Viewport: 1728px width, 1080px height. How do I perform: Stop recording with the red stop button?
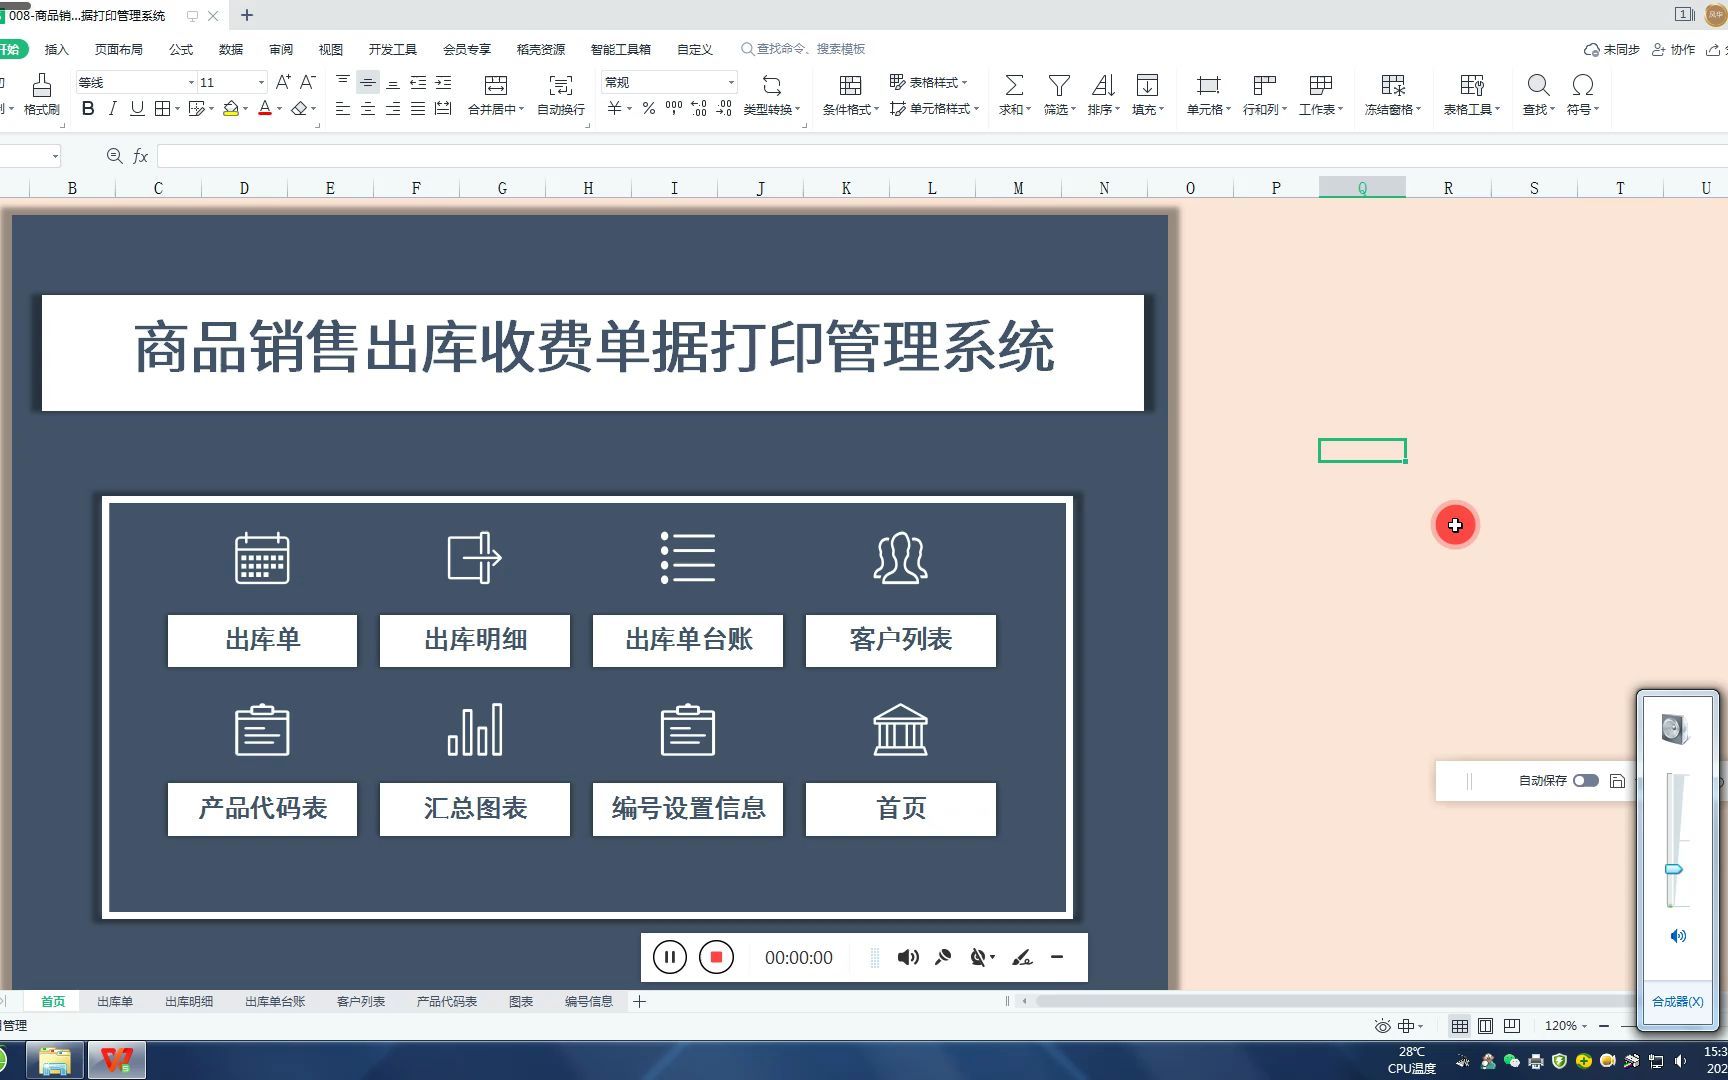point(716,957)
